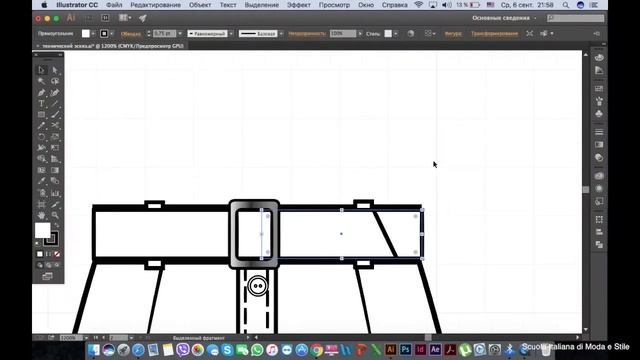The width and height of the screenshot is (640, 360).
Task: Select the технический эскиз.ai document tab
Action: click(113, 46)
